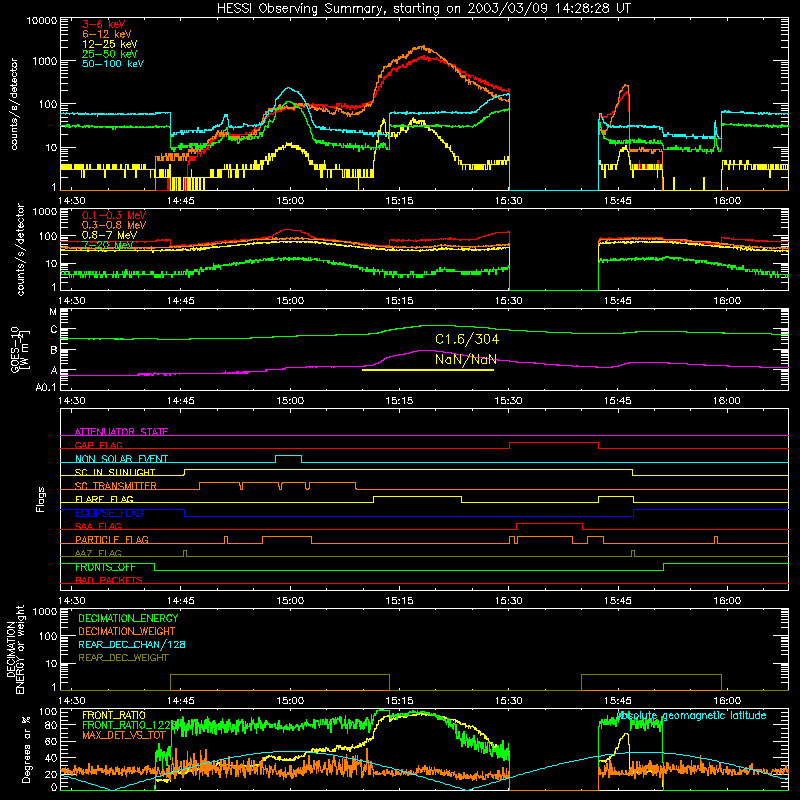
Task: Select the GAP_FLAG label
Action: (99, 445)
